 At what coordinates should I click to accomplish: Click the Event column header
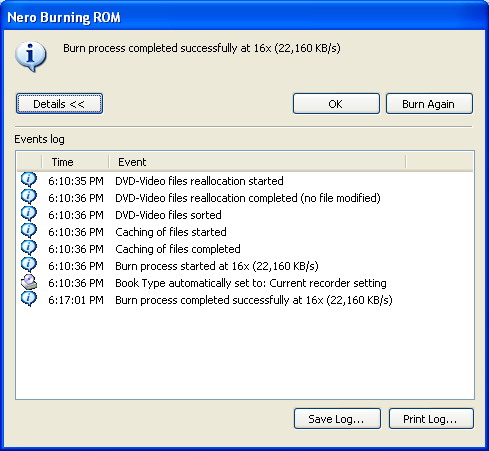(x=257, y=162)
